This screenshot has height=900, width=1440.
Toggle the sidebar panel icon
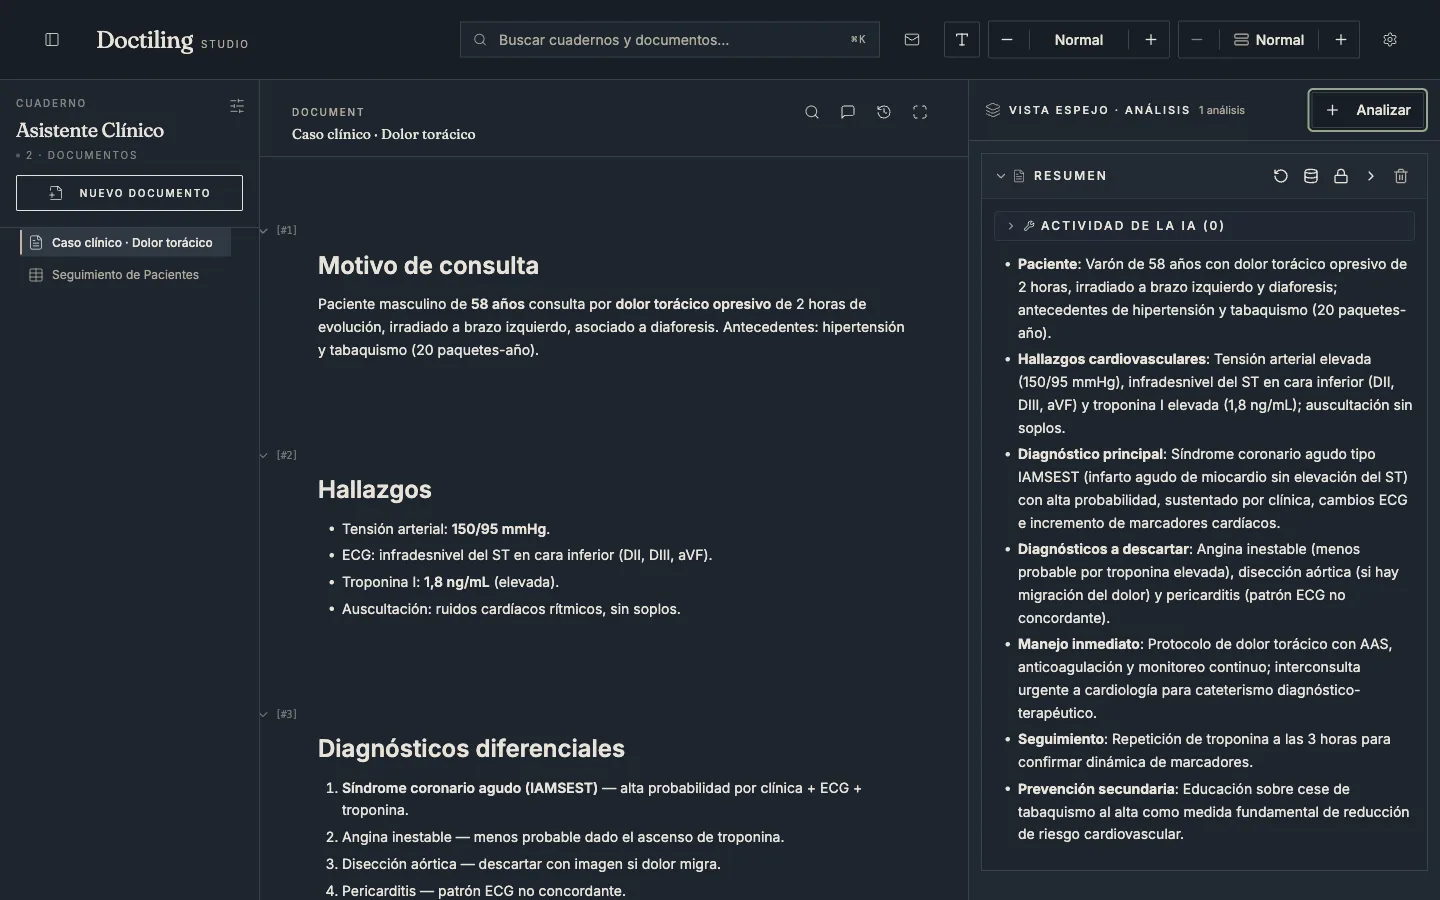tap(52, 40)
